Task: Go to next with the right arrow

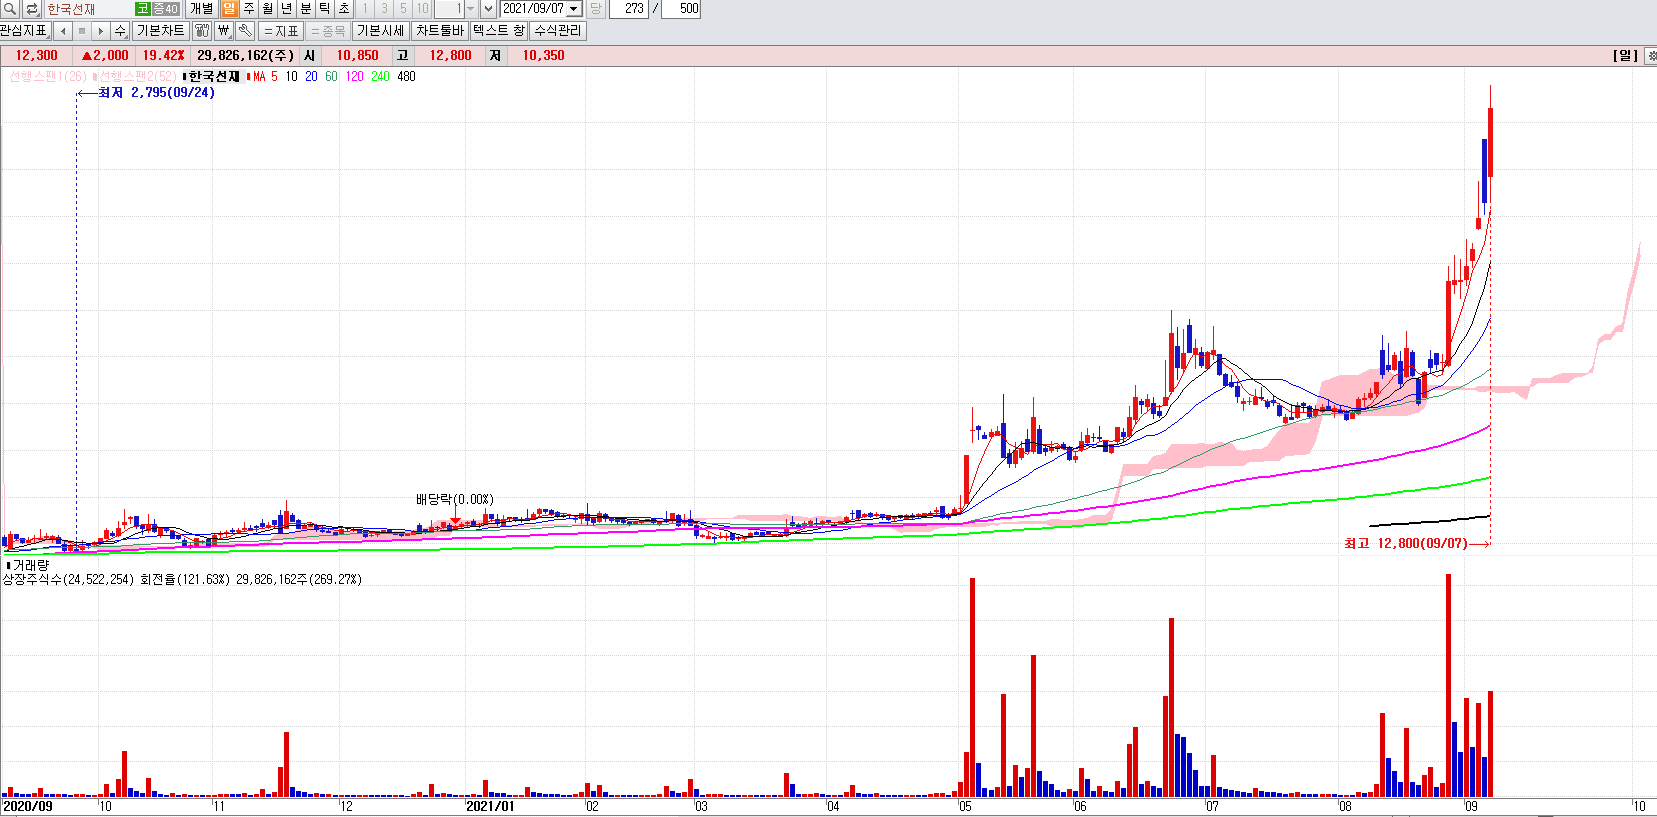Action: pos(100,31)
